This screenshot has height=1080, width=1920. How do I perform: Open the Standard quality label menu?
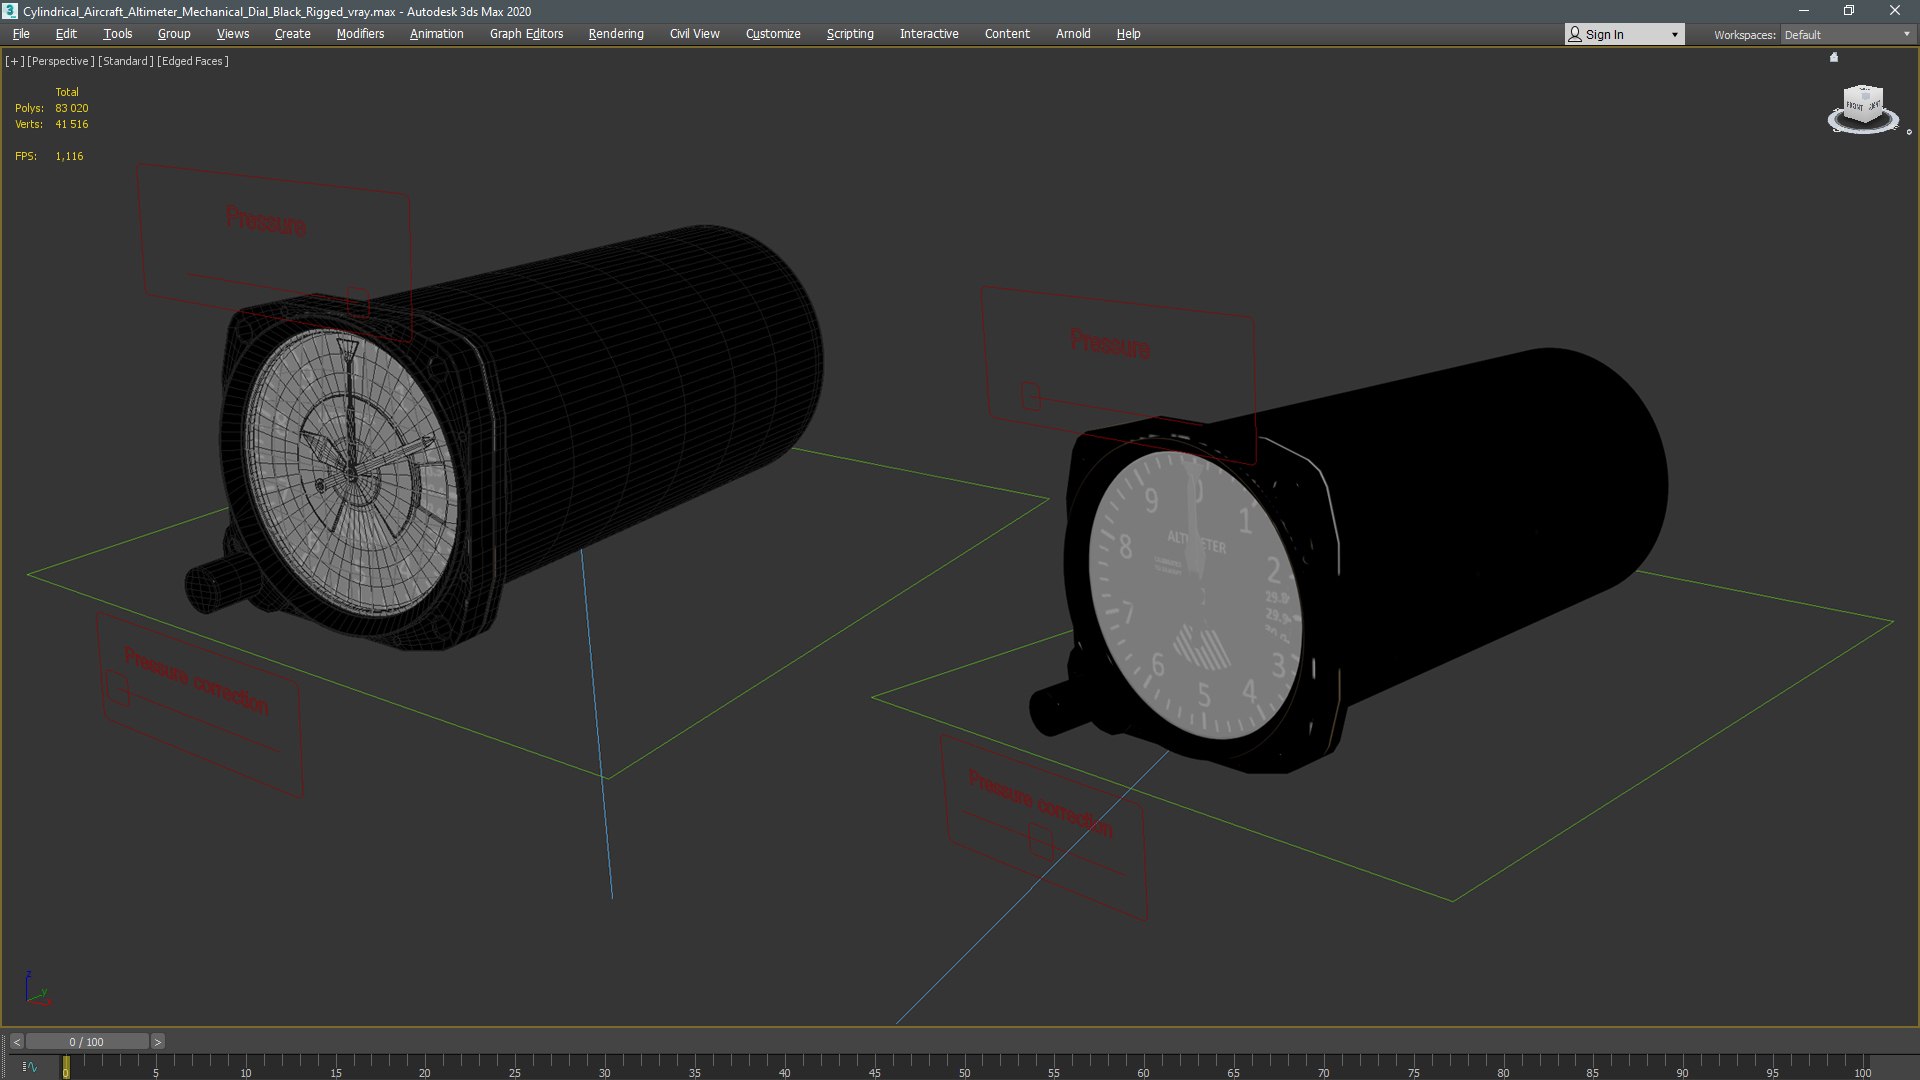pyautogui.click(x=125, y=61)
